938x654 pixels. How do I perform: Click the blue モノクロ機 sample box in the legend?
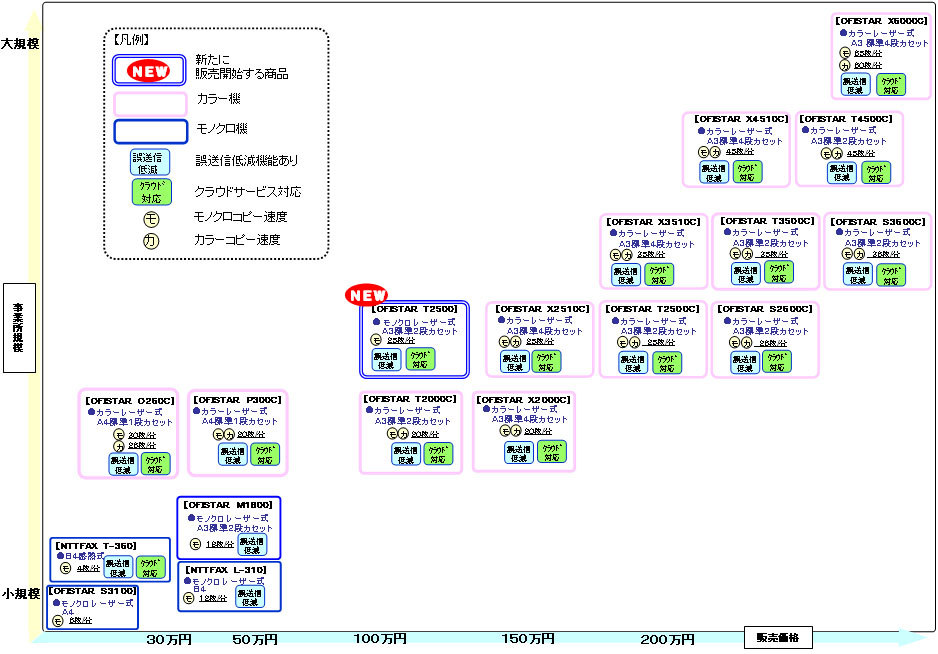(150, 132)
